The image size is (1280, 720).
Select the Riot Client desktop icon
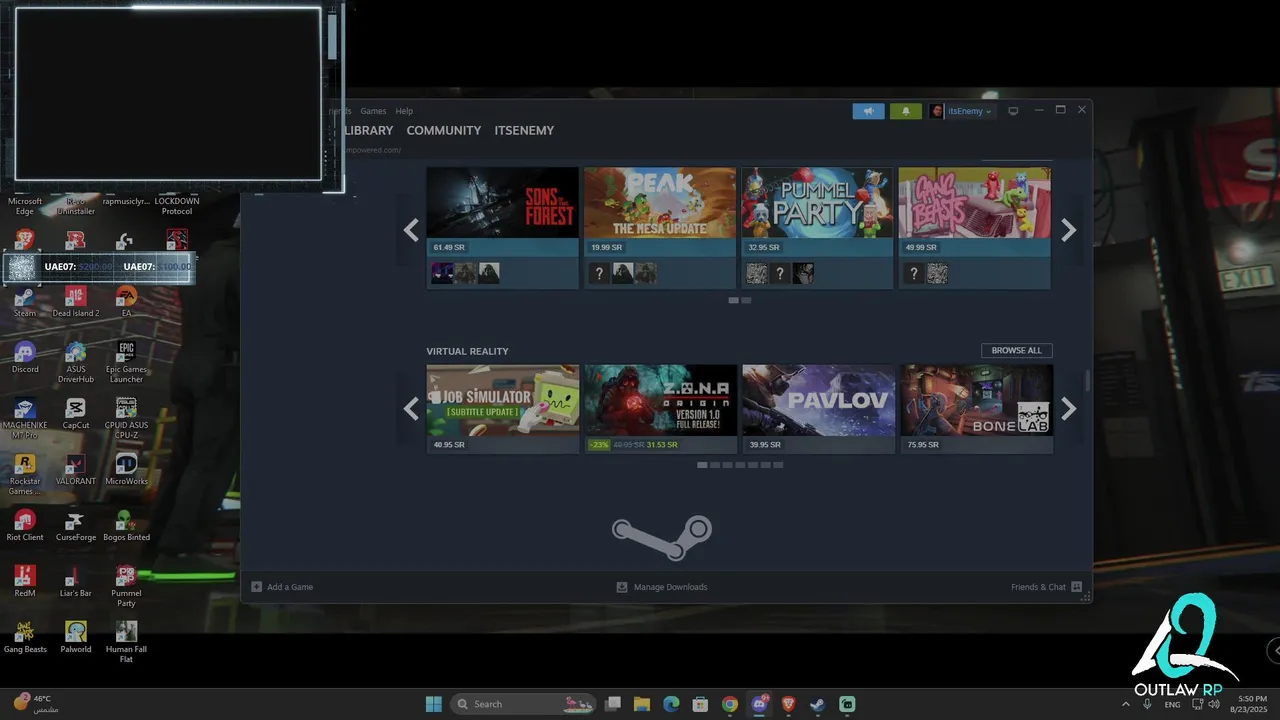(x=25, y=525)
